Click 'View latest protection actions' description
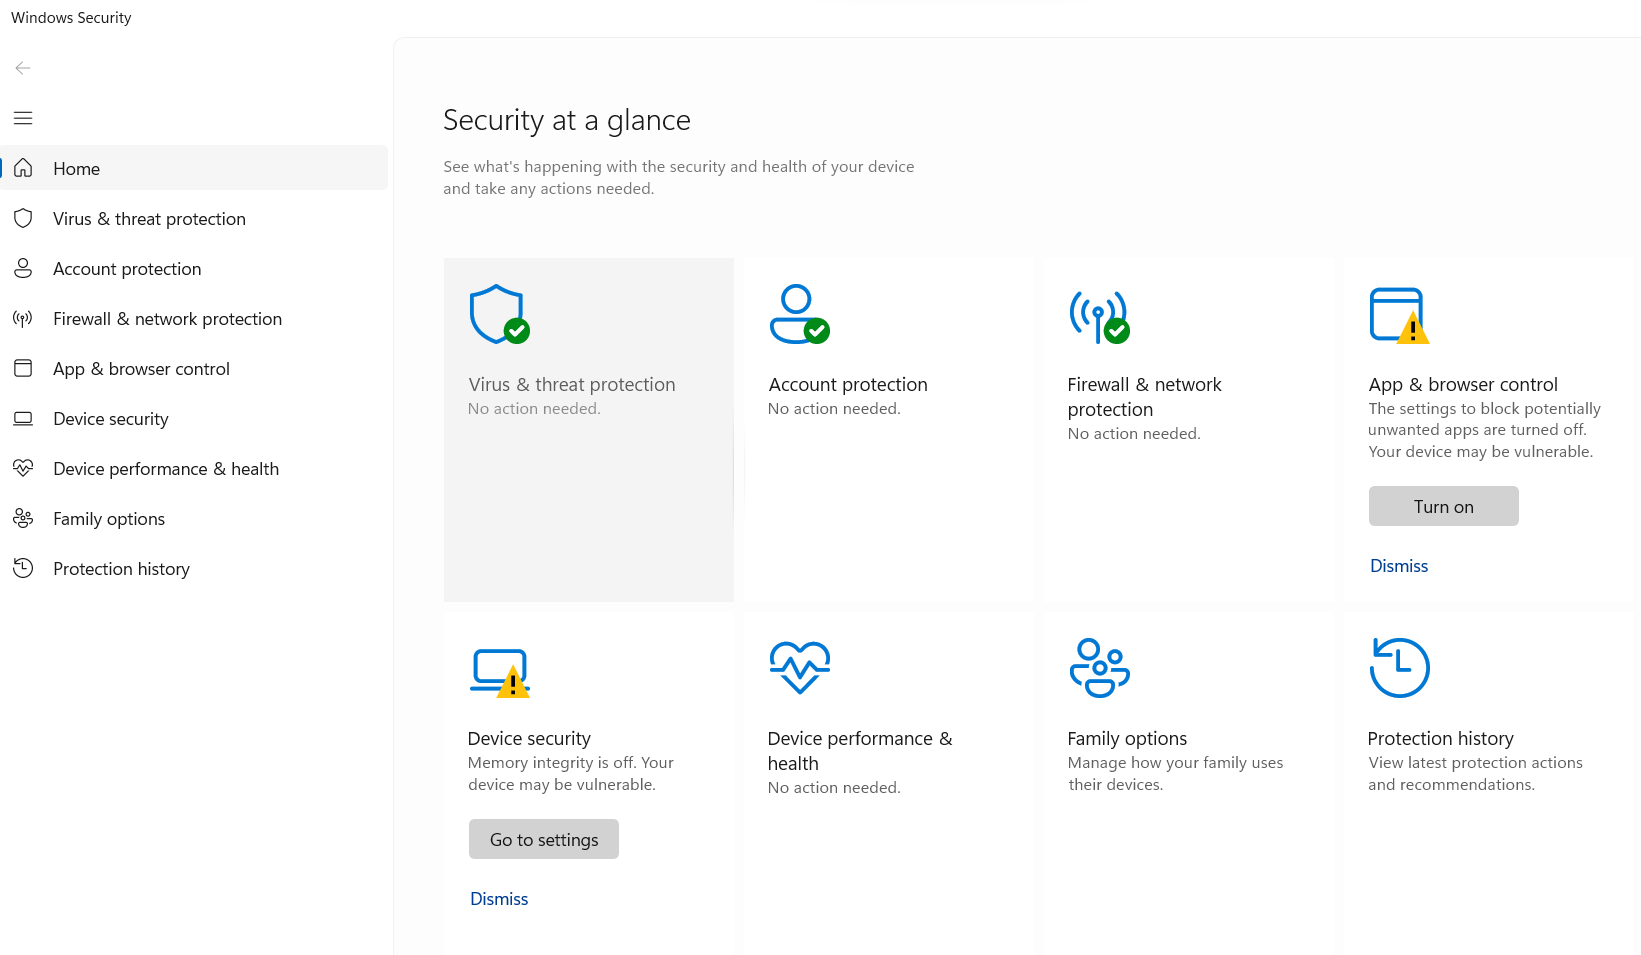This screenshot has width=1641, height=955. (1475, 773)
